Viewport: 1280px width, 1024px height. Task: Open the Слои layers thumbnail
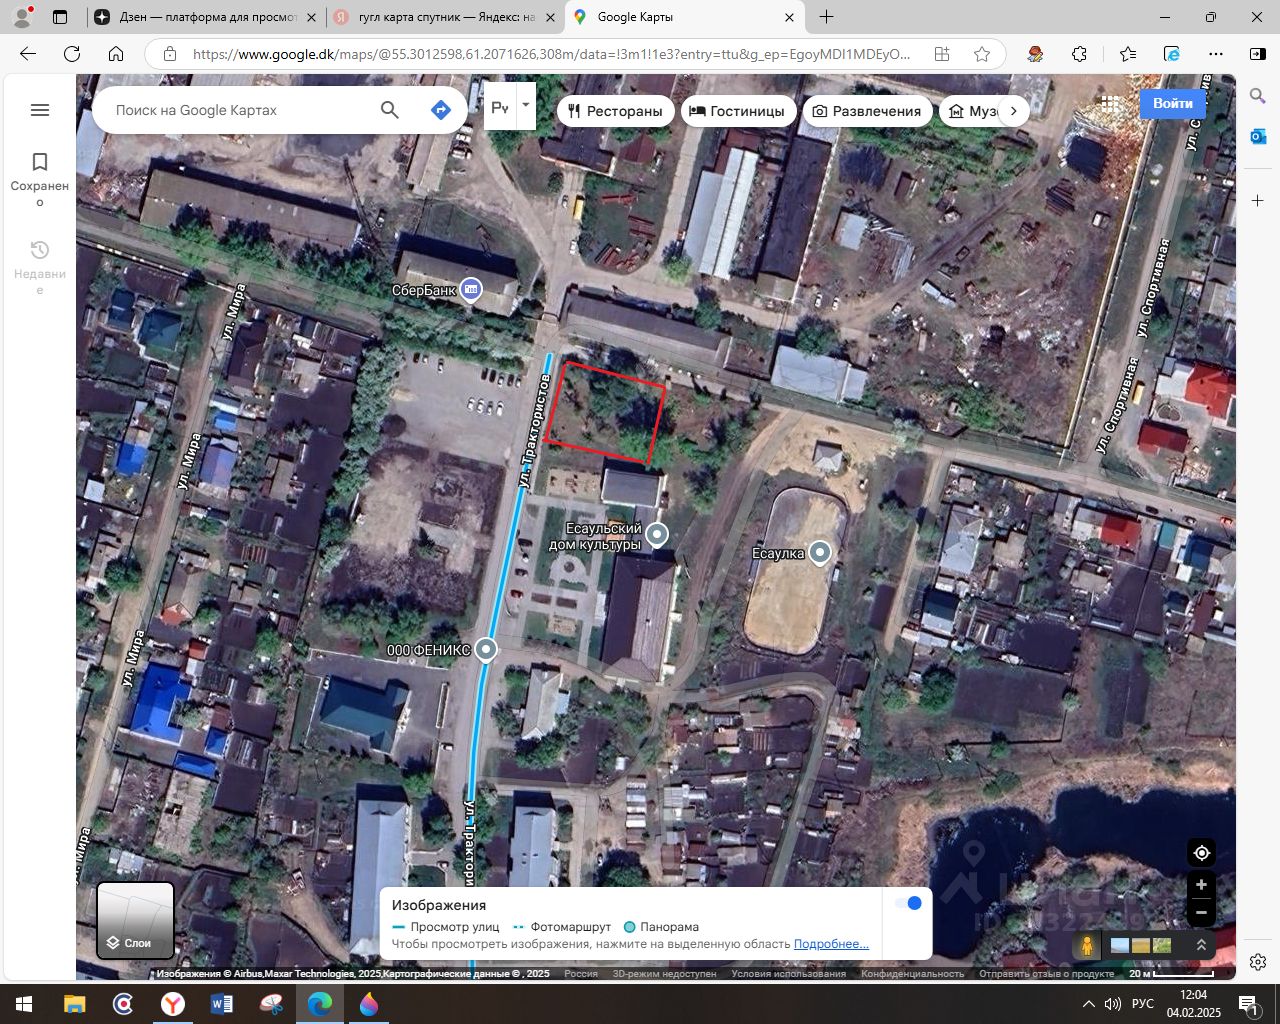tap(135, 920)
